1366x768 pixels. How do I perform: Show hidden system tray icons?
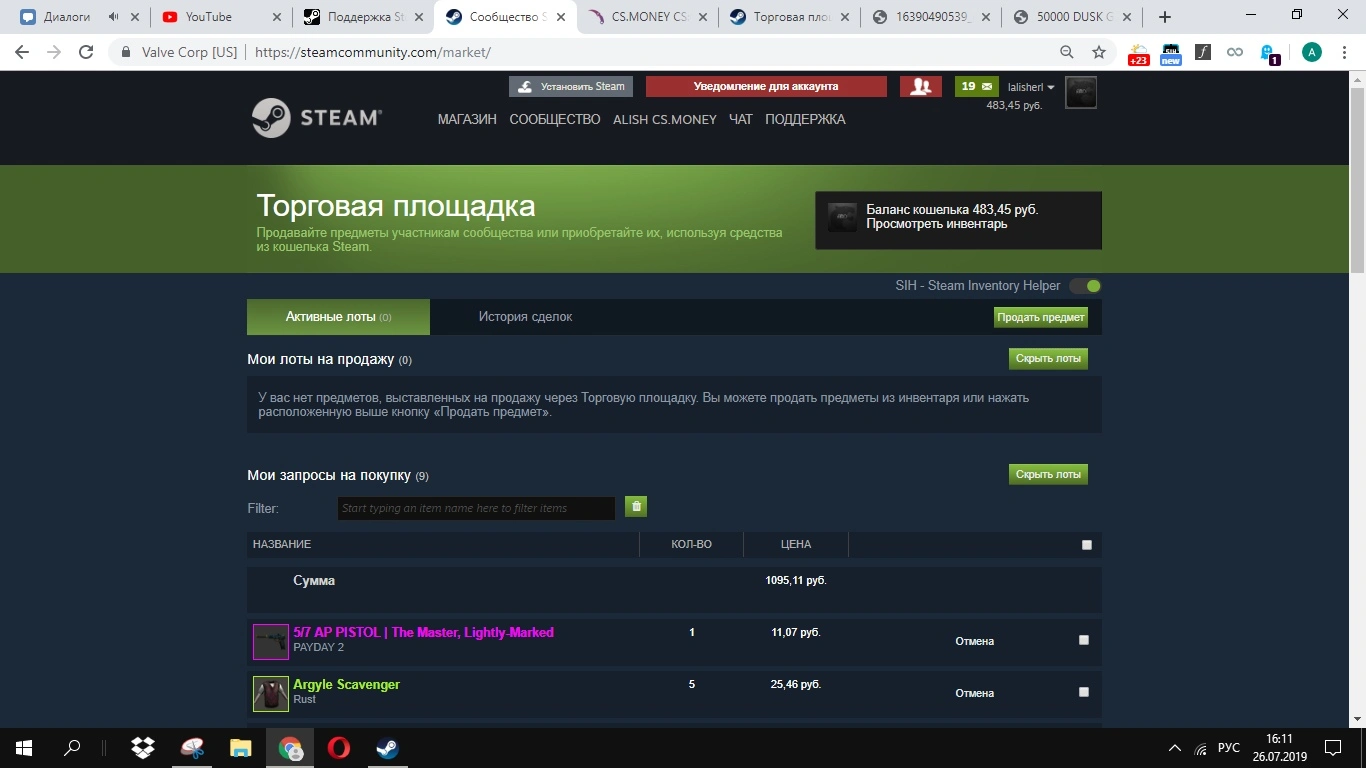pyautogui.click(x=1175, y=747)
